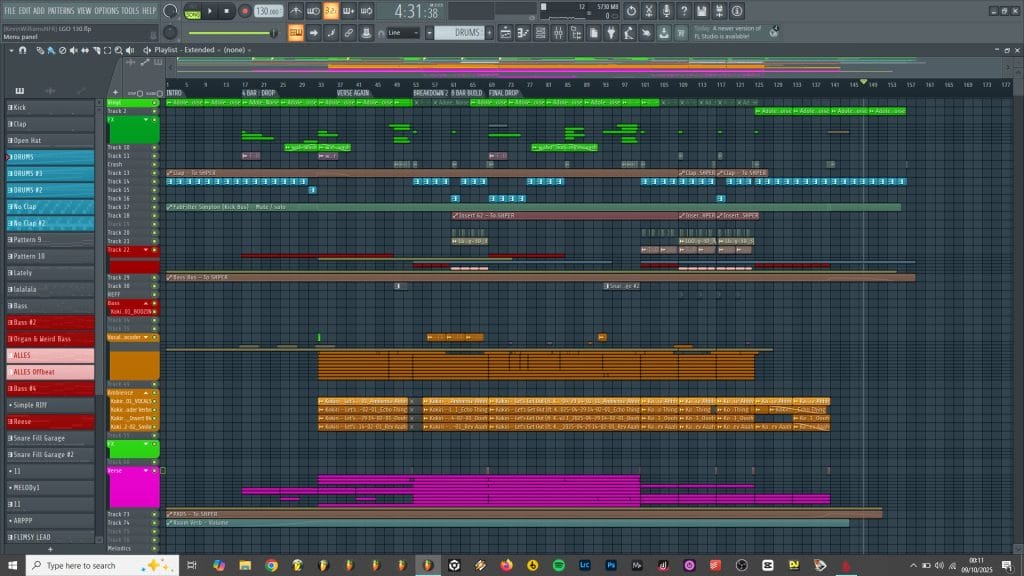Image resolution: width=1024 pixels, height=576 pixels.
Task: Open the Playlist options arrow menu
Action: (x=146, y=51)
